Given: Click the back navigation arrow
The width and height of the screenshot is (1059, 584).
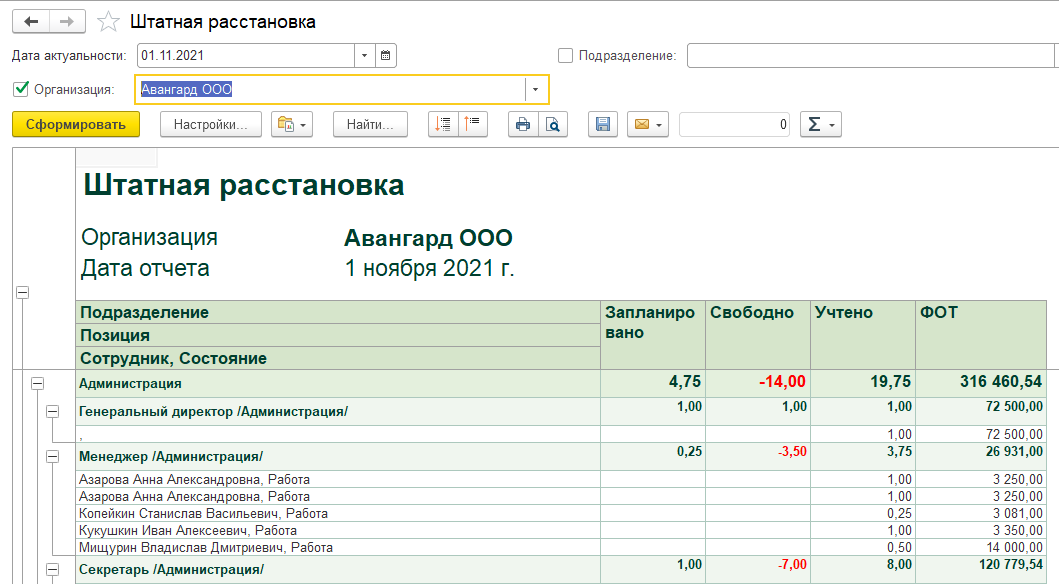Looking at the screenshot, I should 30,21.
